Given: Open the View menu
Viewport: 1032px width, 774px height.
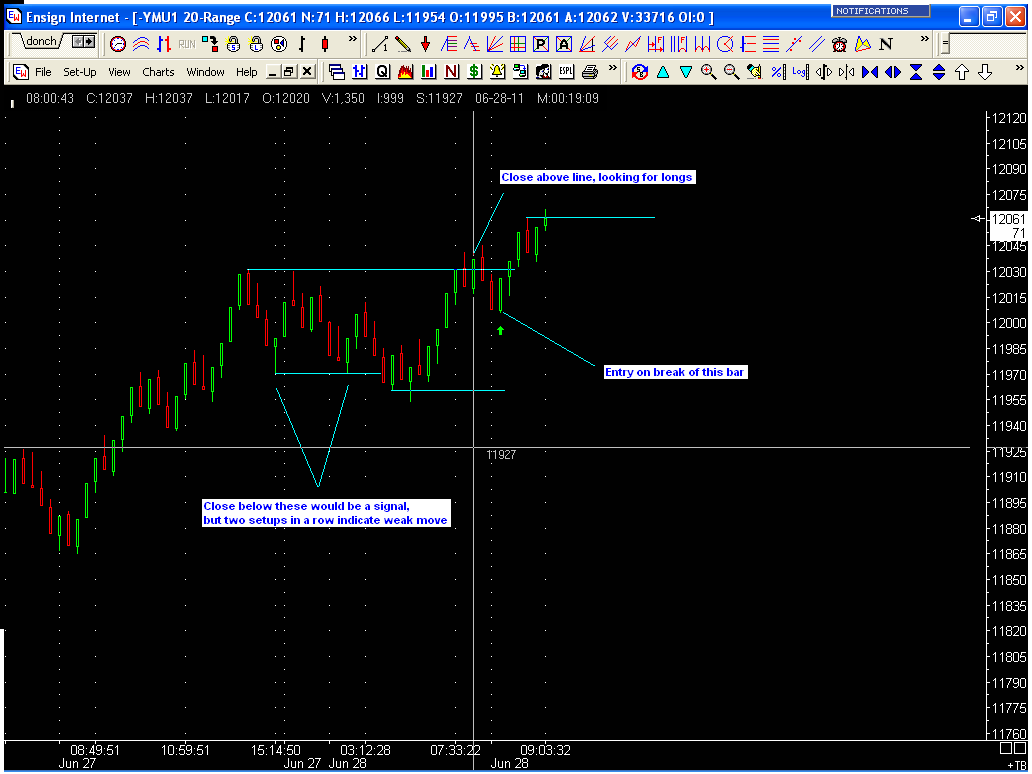Looking at the screenshot, I should 119,72.
